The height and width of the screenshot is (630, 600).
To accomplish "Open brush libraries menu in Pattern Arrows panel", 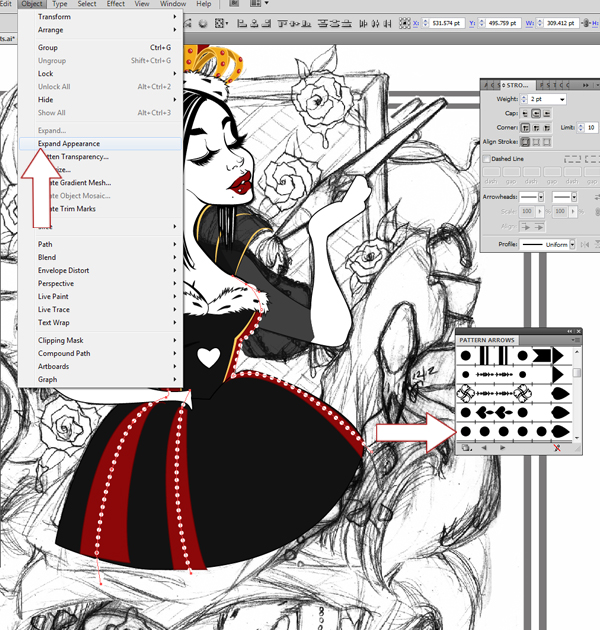I will click(x=467, y=448).
